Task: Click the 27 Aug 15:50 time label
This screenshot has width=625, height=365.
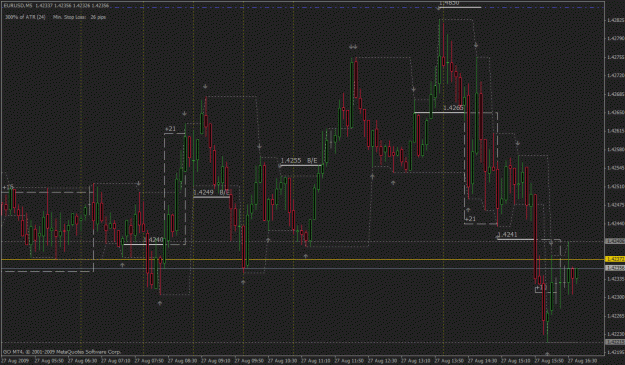Action: tap(550, 361)
